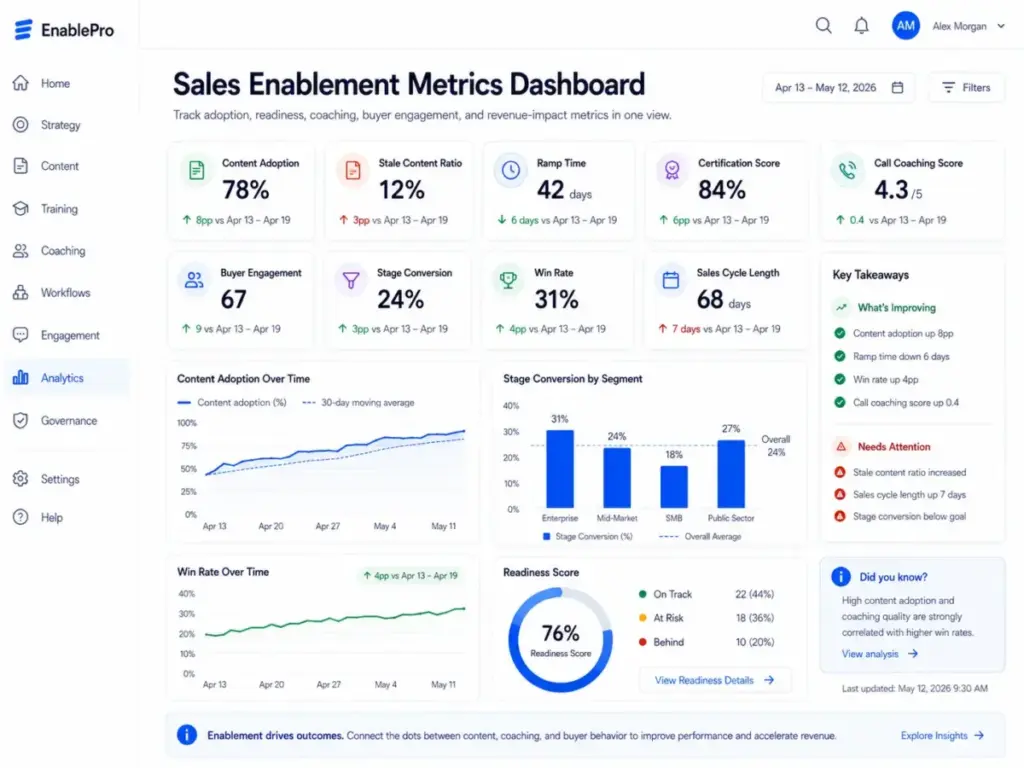
Task: Toggle Stage Conversion (%) legend entry
Action: pyautogui.click(x=588, y=536)
